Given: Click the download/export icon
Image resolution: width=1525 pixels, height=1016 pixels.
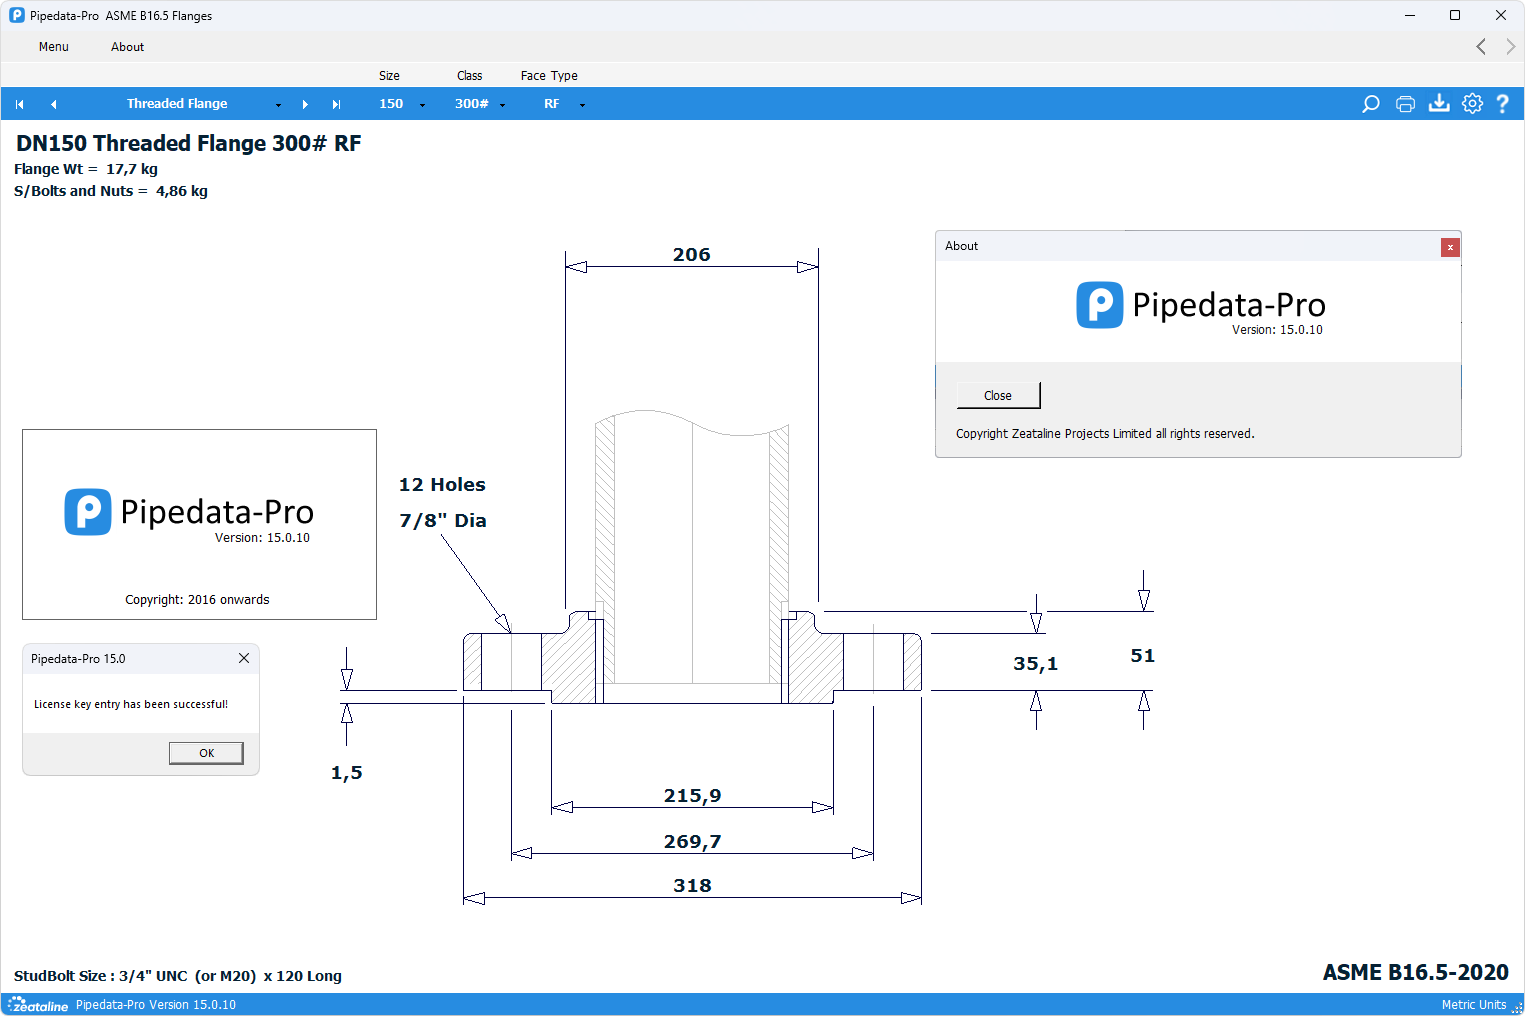Looking at the screenshot, I should pyautogui.click(x=1439, y=103).
